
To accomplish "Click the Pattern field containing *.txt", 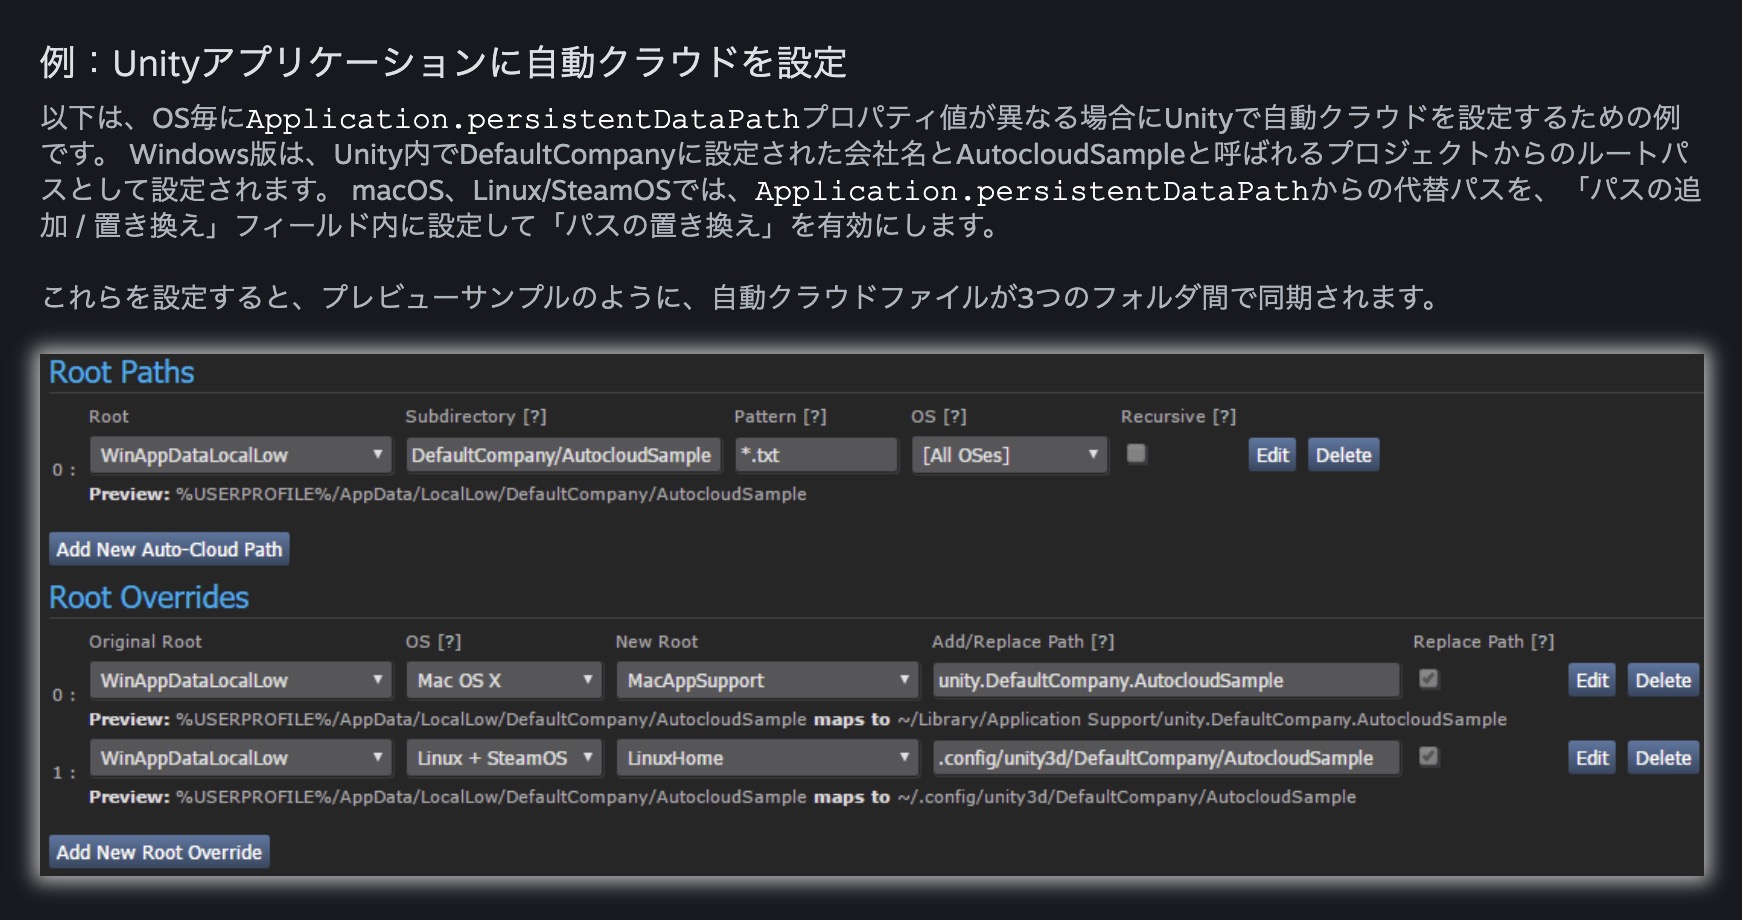I will (x=816, y=455).
